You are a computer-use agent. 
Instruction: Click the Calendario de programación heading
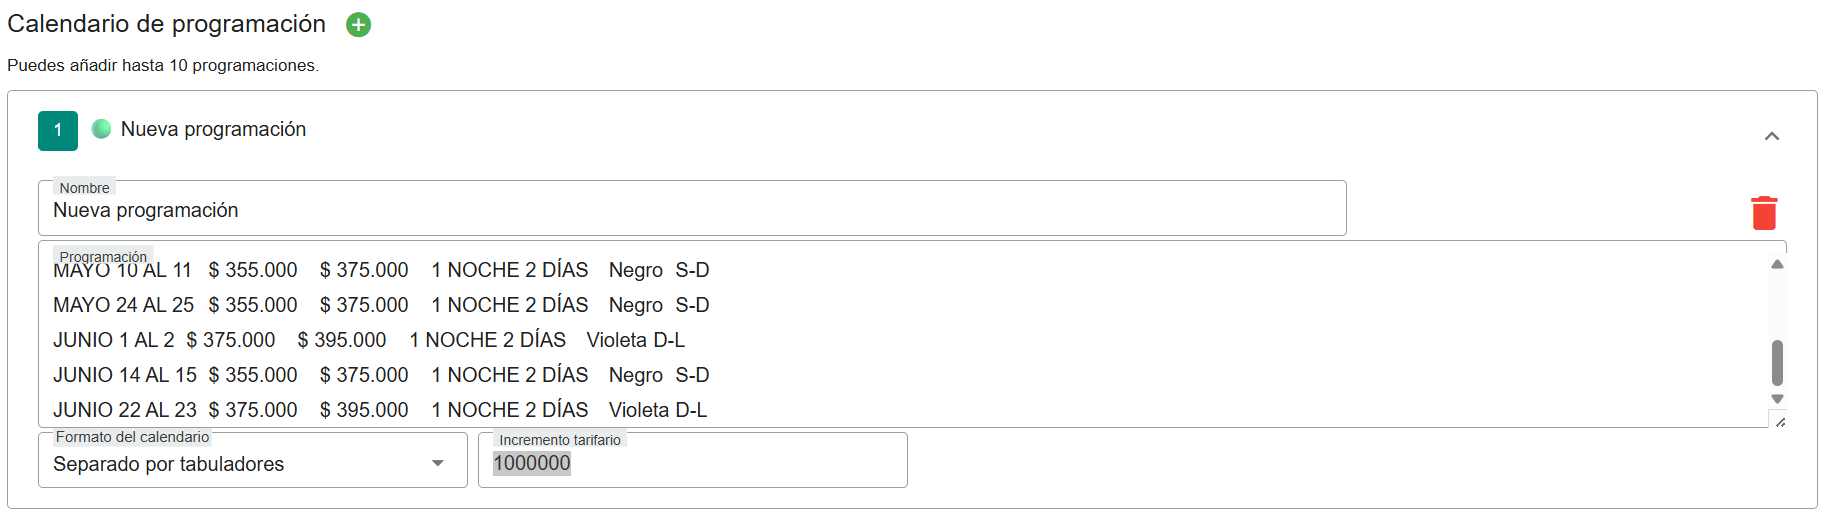pos(166,24)
